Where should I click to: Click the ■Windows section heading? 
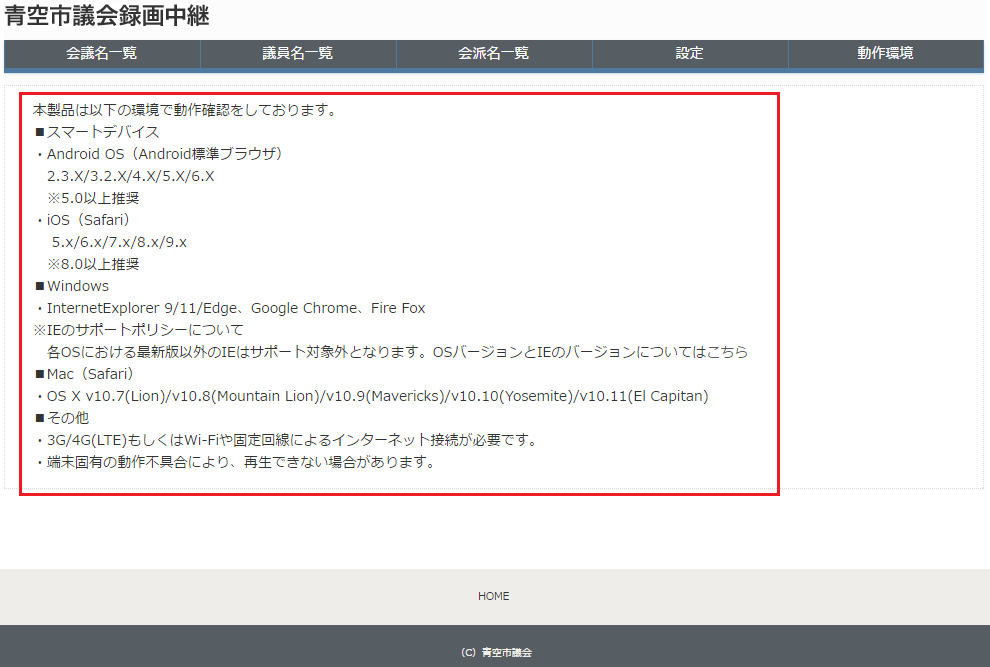[x=72, y=286]
